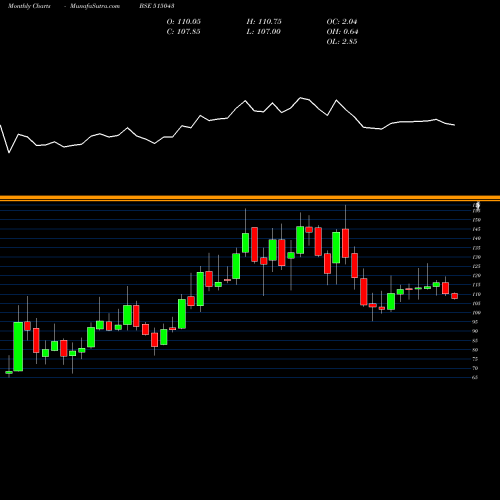The height and width of the screenshot is (500, 500).
Task: Click the 115 price axis label
Action: coord(476,285)
